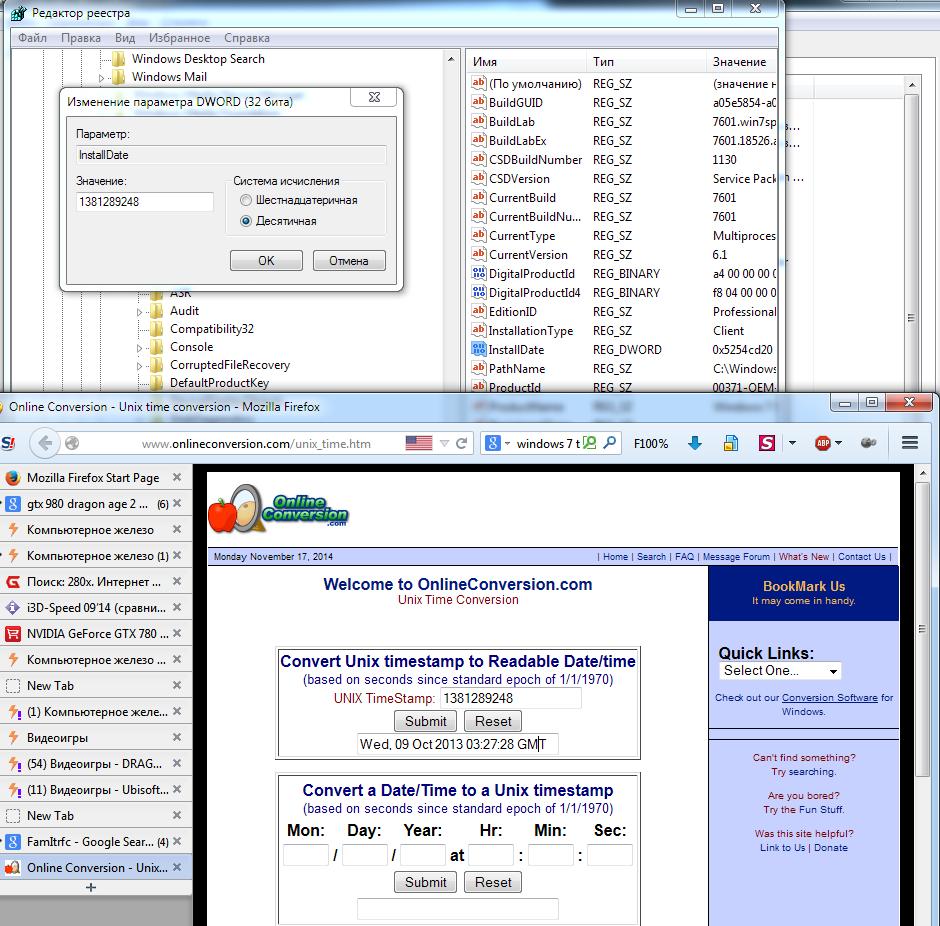
Task: Expand the CorruptedFileRecovery key
Action: 139,366
